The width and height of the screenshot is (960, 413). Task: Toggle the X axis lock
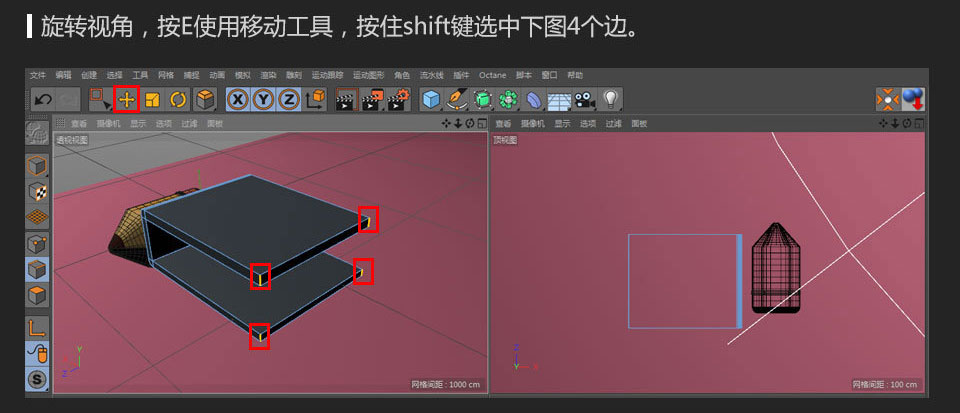click(x=238, y=100)
